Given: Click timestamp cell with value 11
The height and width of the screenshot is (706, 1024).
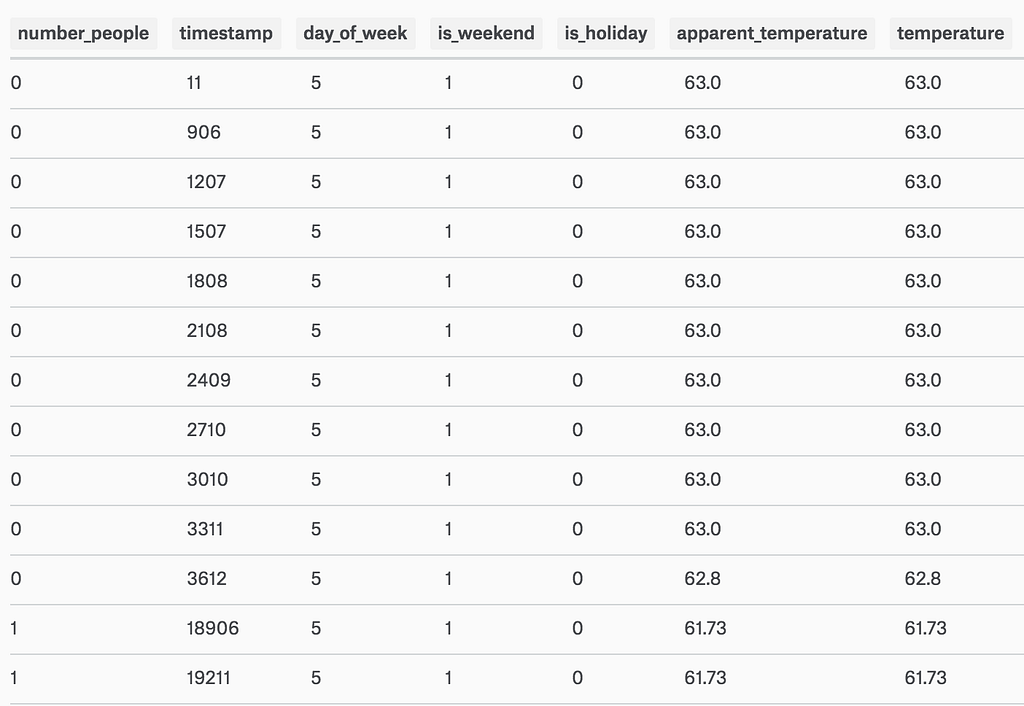Looking at the screenshot, I should tap(194, 83).
